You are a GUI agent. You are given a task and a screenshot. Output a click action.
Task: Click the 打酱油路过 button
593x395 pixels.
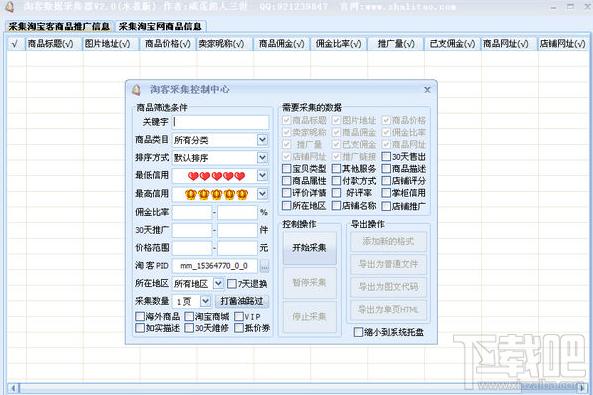[242, 301]
